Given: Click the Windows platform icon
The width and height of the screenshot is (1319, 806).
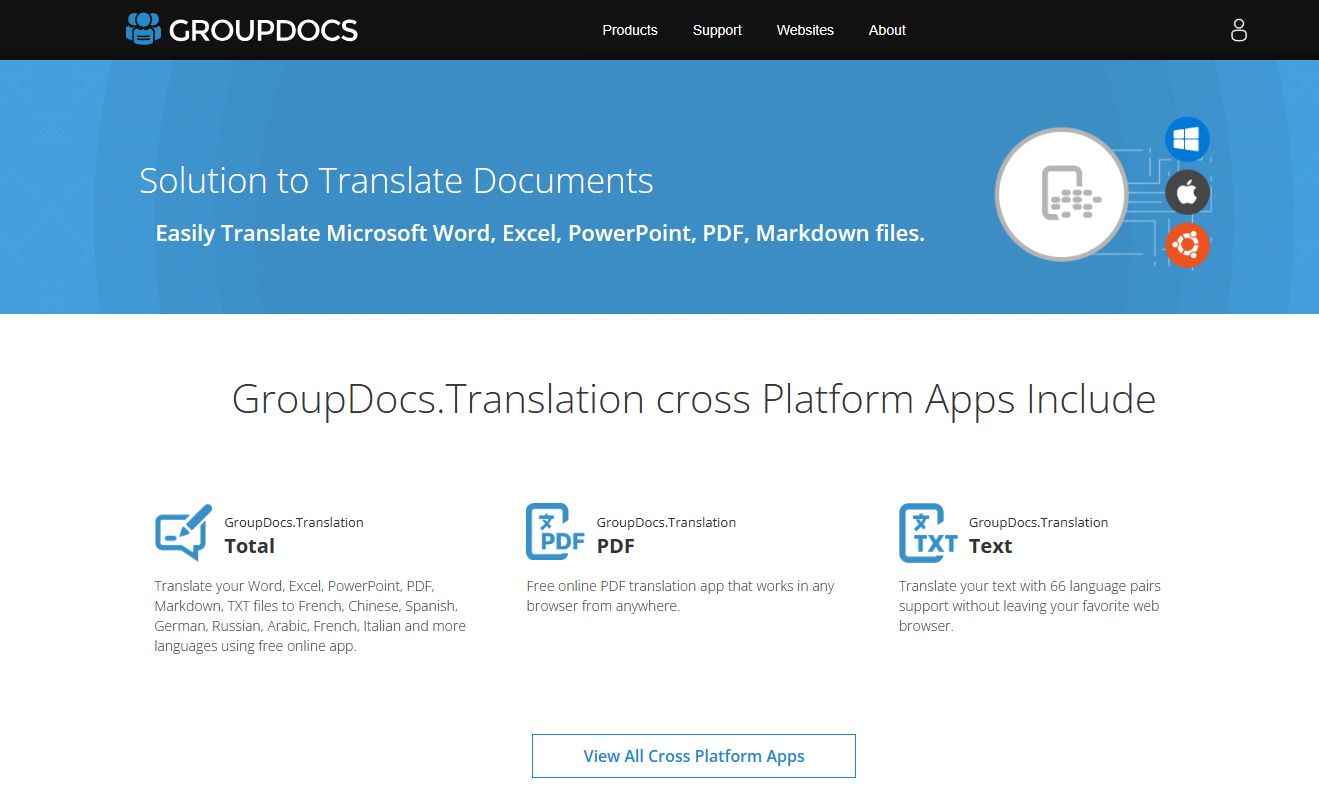Looking at the screenshot, I should coord(1187,140).
